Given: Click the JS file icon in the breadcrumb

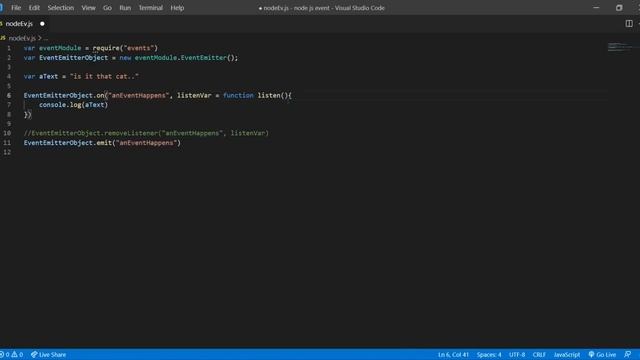Looking at the screenshot, I should 3,38.
